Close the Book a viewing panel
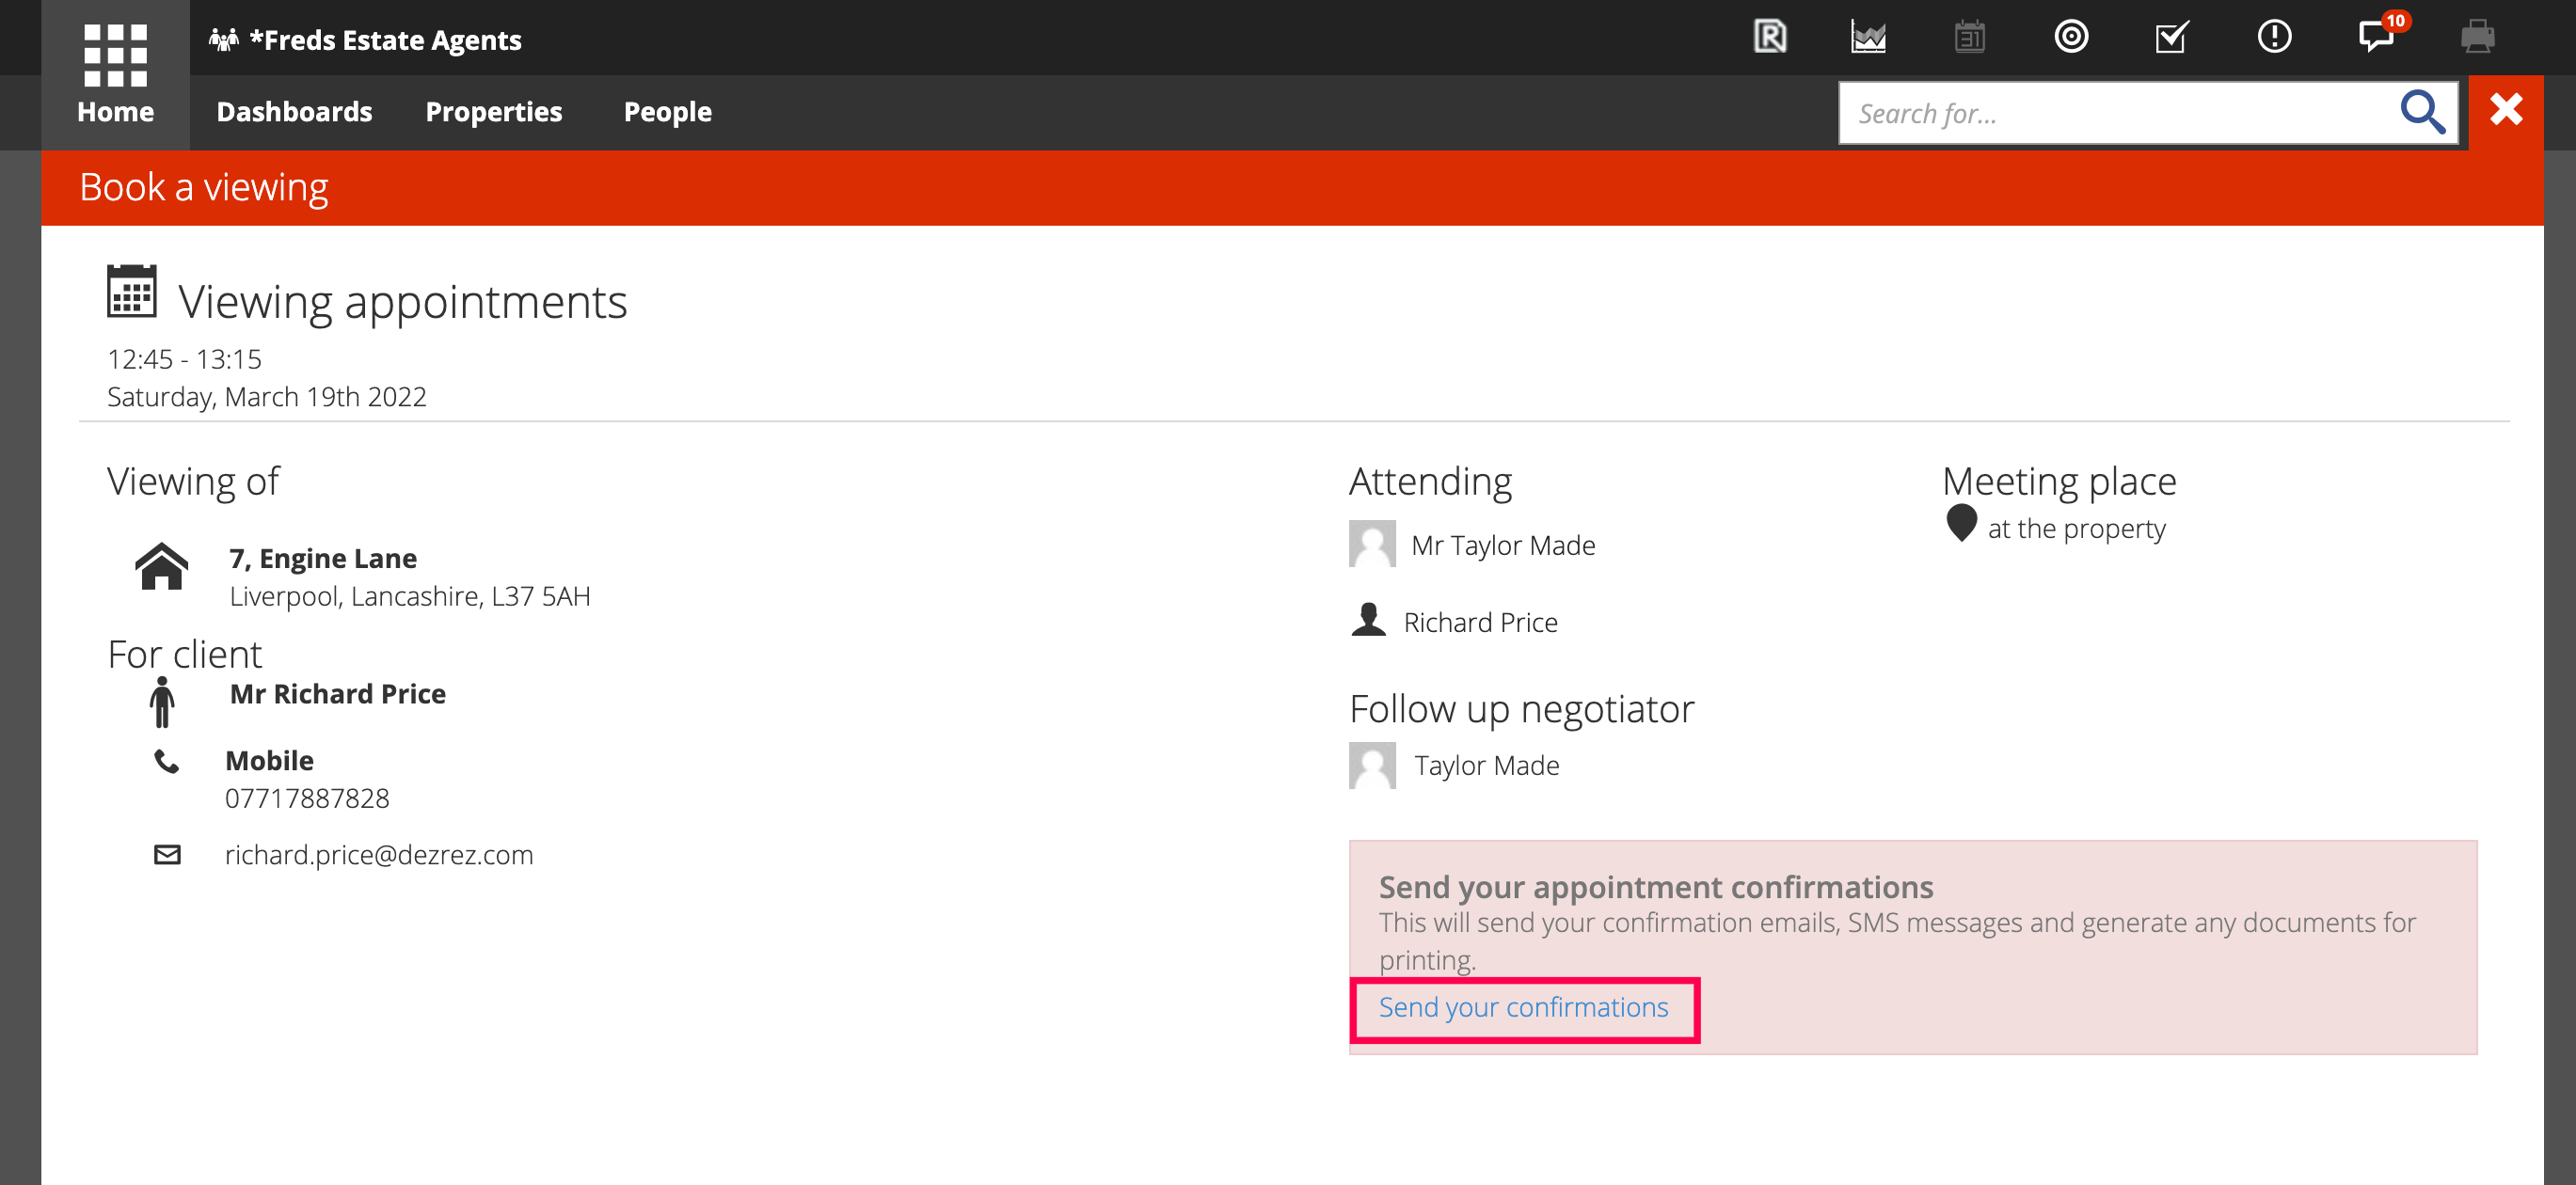The image size is (2576, 1185). click(x=2506, y=109)
